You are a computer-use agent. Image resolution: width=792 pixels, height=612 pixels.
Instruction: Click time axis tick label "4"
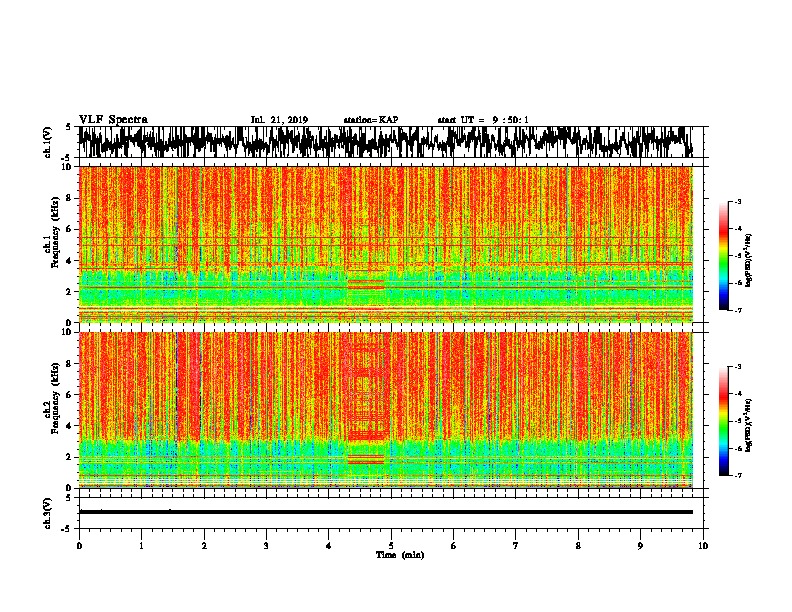click(329, 546)
